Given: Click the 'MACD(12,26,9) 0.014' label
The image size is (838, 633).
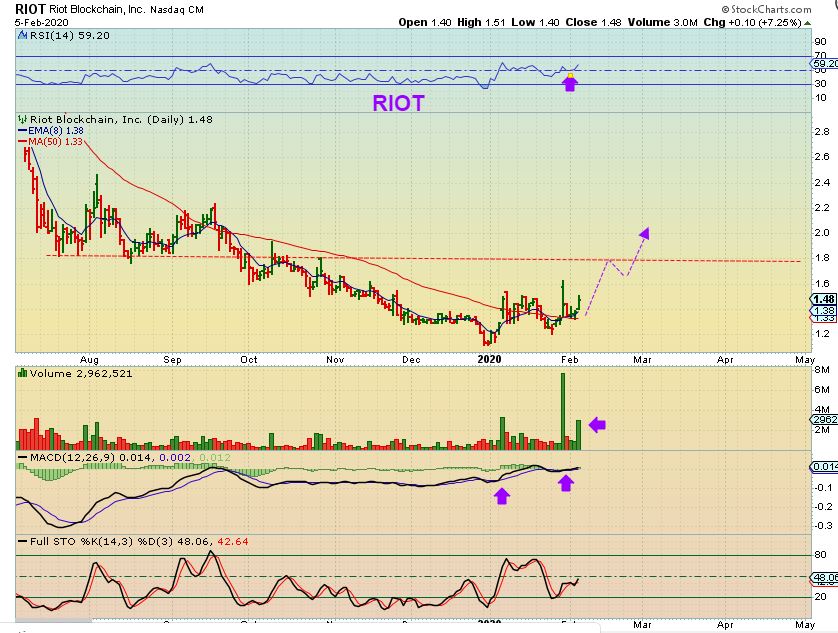Looking at the screenshot, I should click(91, 458).
